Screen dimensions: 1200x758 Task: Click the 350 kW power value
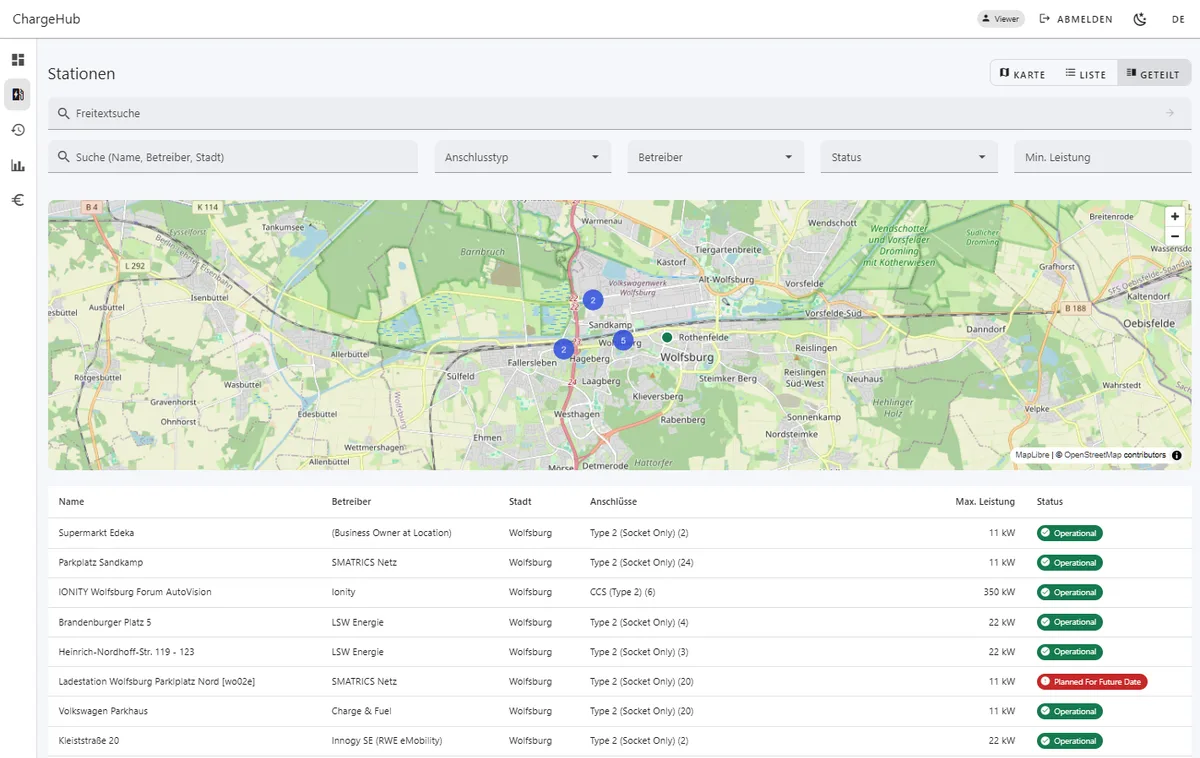(x=999, y=592)
